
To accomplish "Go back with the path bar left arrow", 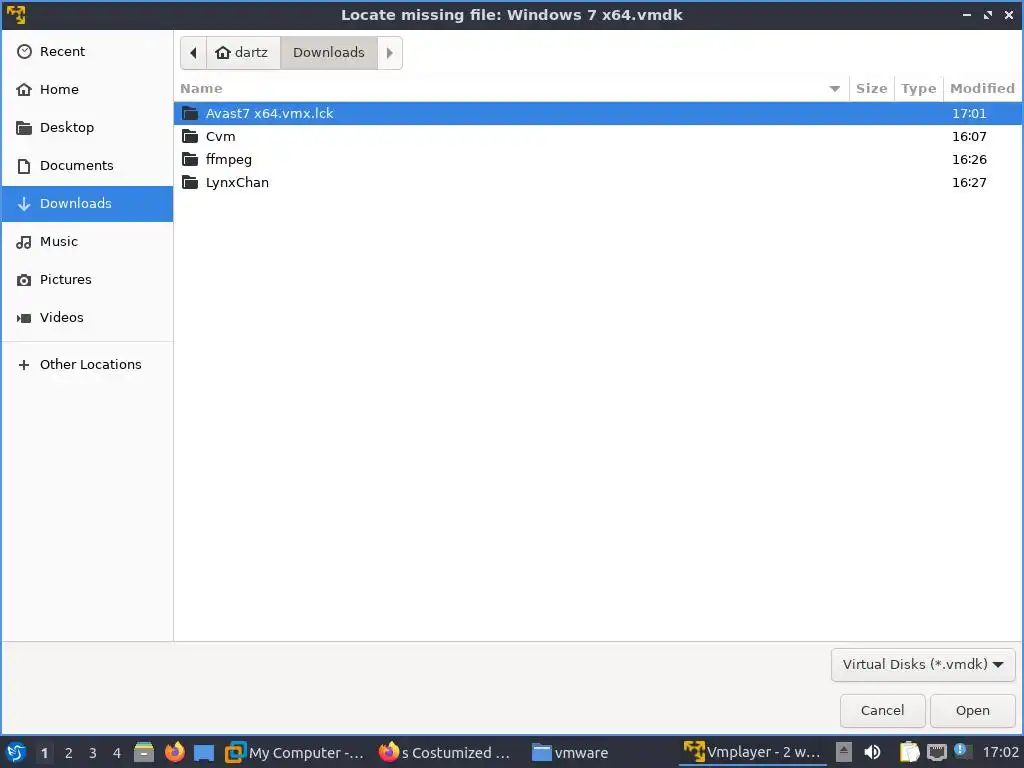I will [x=193, y=53].
